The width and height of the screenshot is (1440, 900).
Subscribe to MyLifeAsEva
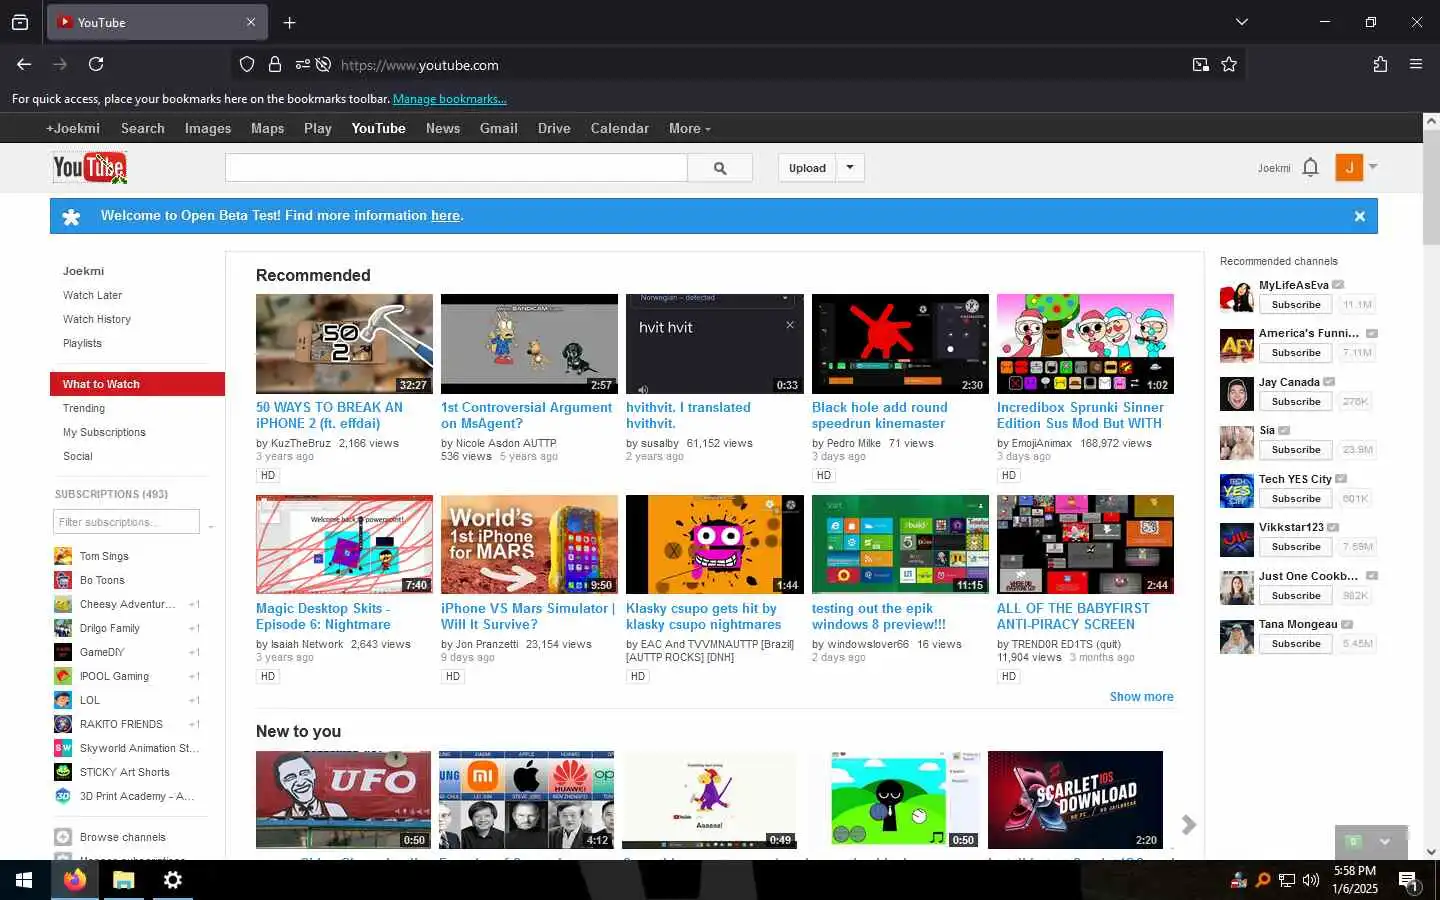tap(1296, 305)
